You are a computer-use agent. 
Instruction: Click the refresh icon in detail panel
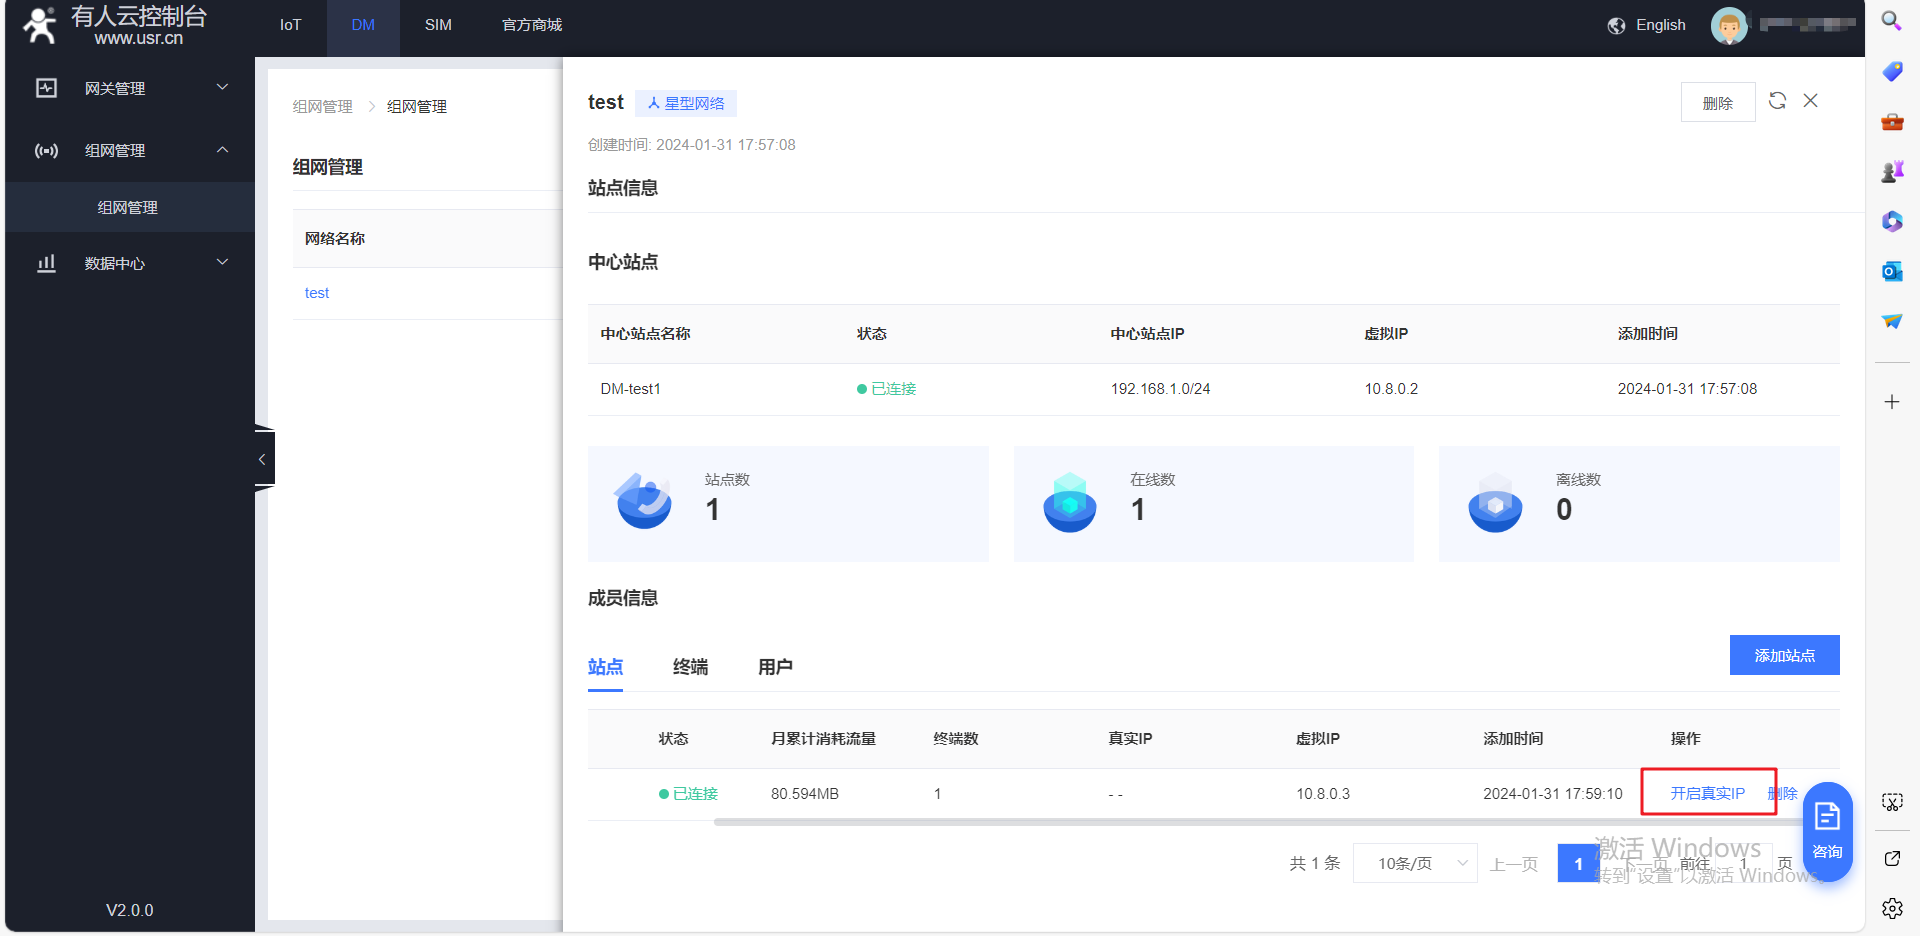point(1777,101)
